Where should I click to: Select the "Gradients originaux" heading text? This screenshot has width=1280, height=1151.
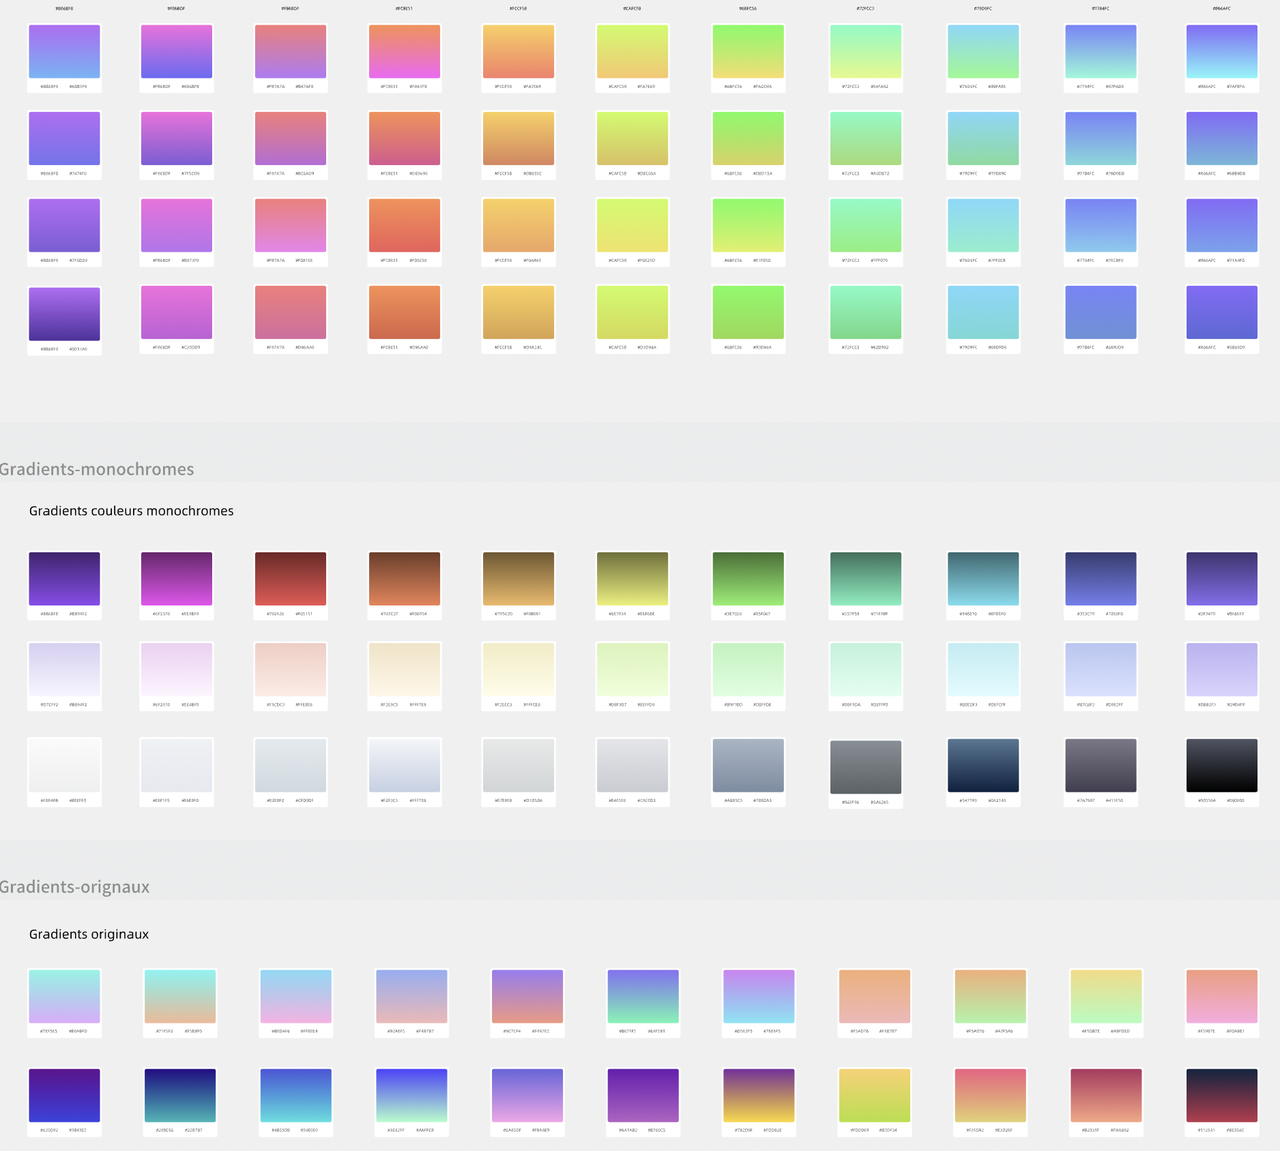(x=89, y=934)
